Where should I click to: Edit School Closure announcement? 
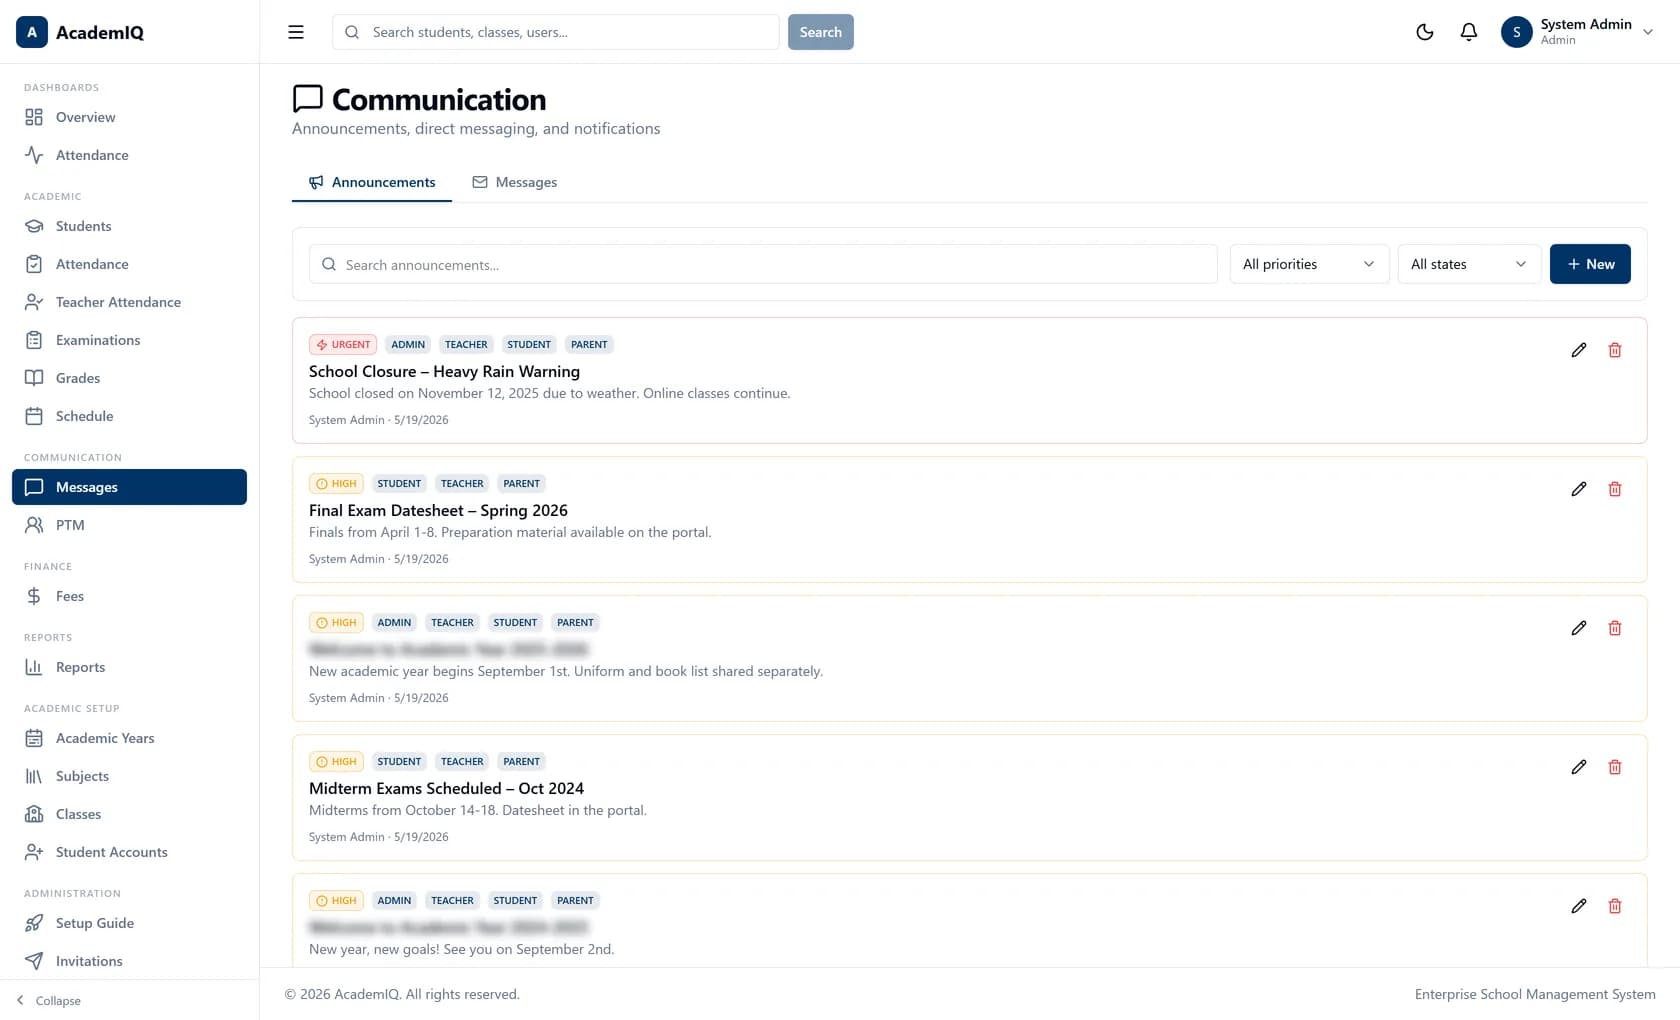(1579, 350)
